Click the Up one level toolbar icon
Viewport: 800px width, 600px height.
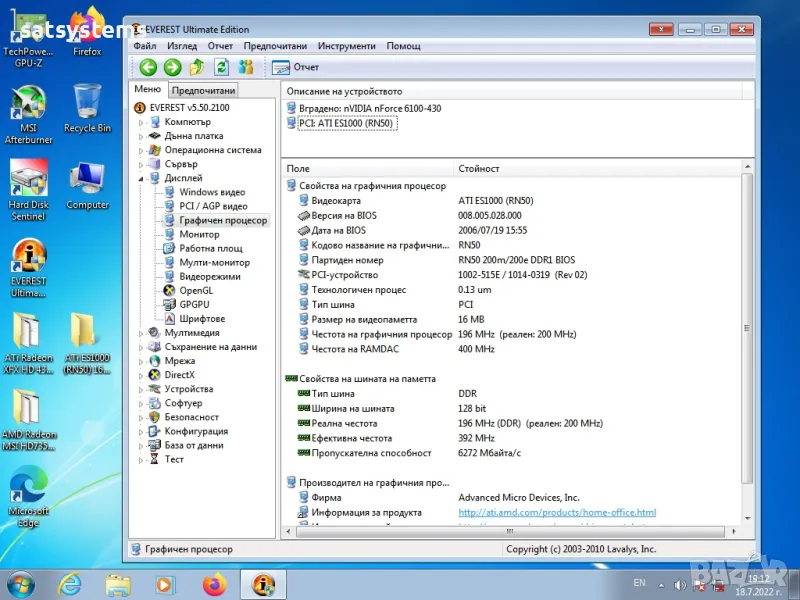click(x=197, y=67)
